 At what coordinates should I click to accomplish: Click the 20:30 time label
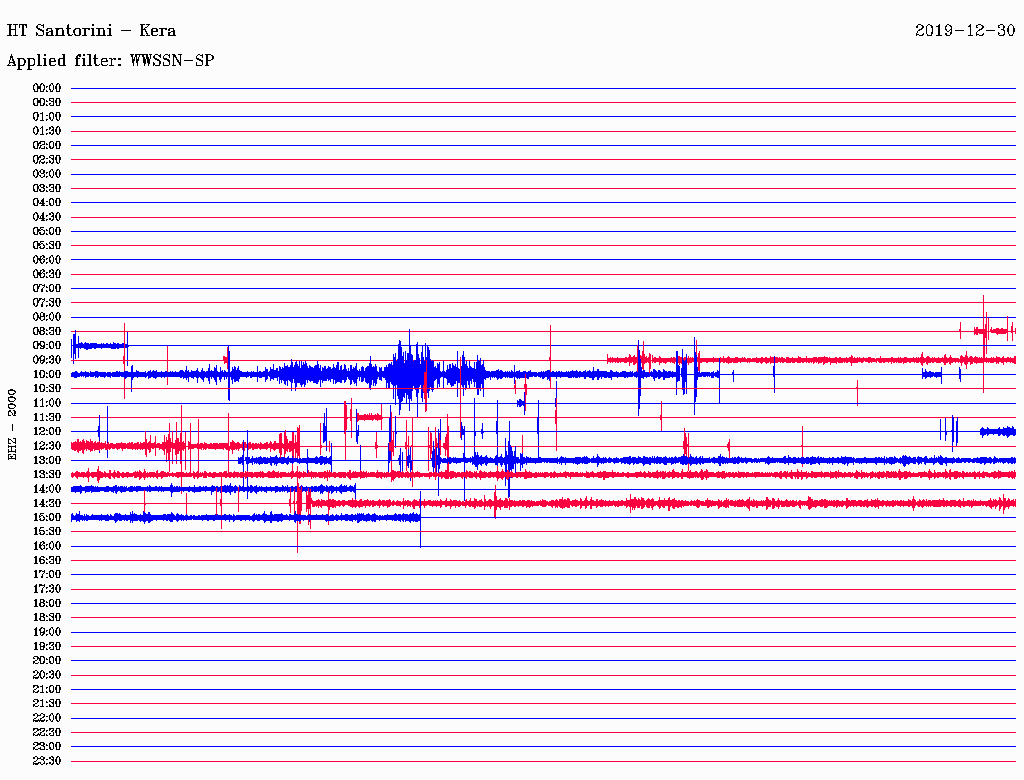47,675
